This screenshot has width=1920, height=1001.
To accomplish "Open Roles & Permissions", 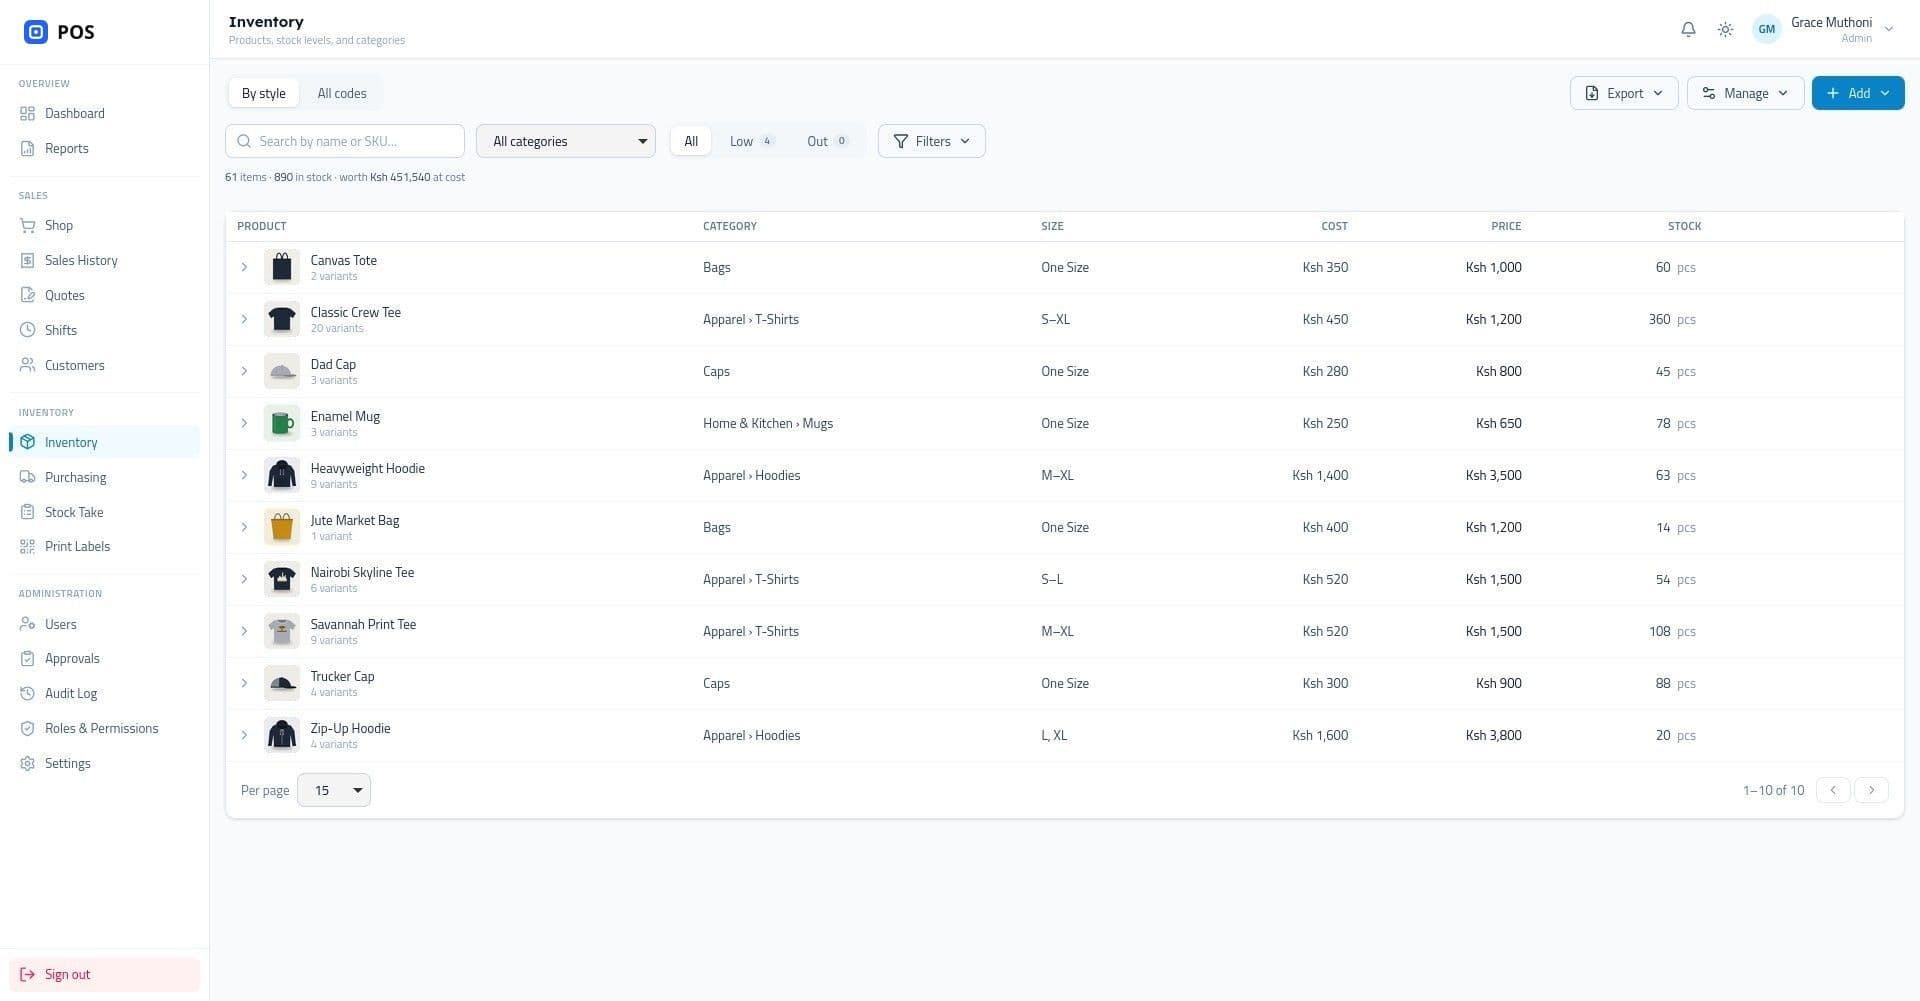I will [104, 729].
